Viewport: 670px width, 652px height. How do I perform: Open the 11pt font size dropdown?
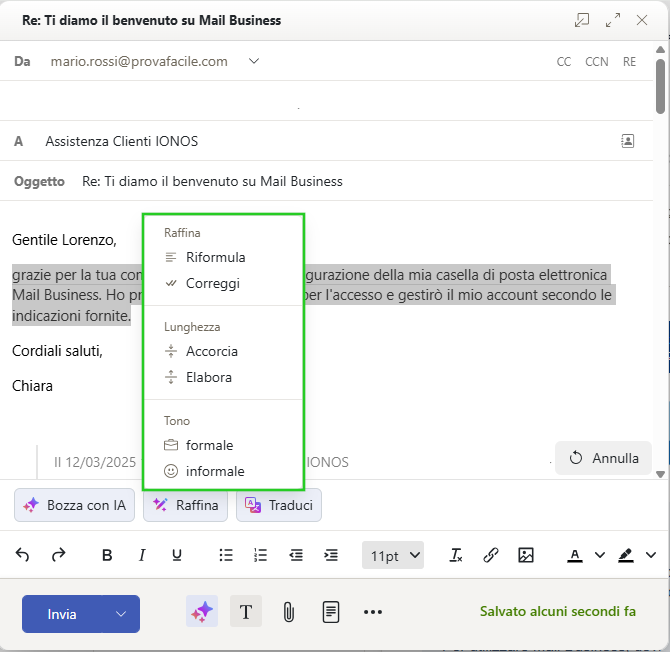pos(396,555)
